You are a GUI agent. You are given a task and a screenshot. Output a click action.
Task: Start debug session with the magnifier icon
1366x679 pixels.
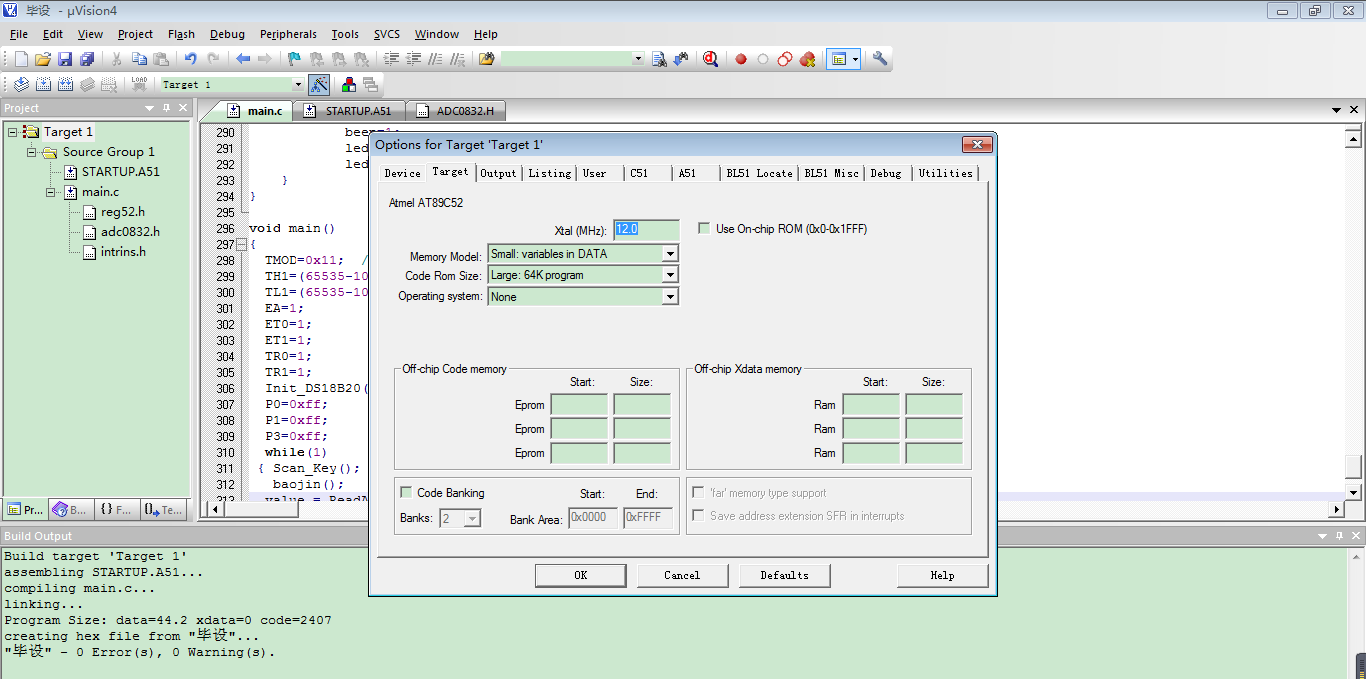710,59
